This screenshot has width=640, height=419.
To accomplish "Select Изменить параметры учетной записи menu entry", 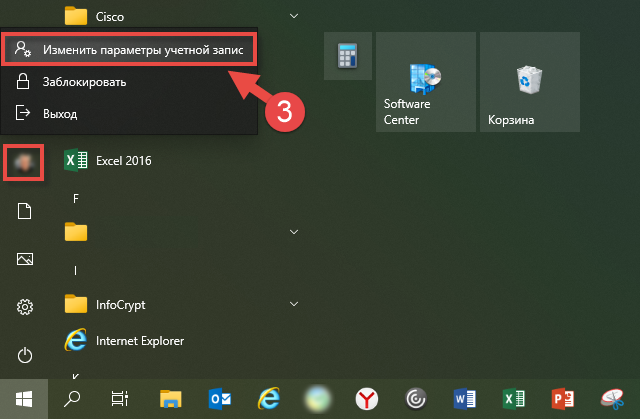I will (129, 50).
